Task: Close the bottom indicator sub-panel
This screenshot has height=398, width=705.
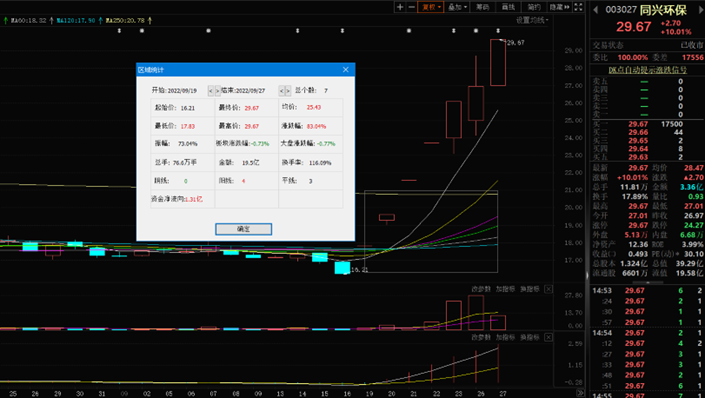Action: pos(549,337)
